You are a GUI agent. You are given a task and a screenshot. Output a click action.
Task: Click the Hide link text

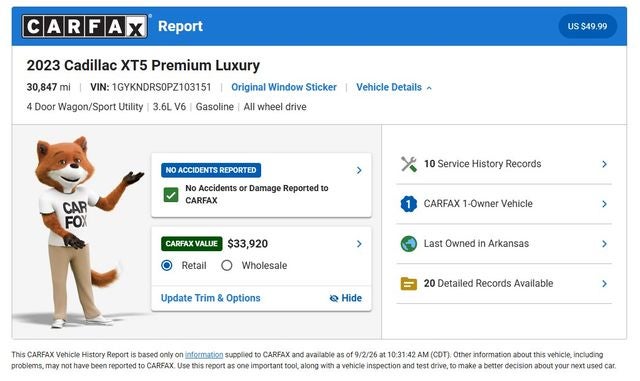[x=351, y=298]
